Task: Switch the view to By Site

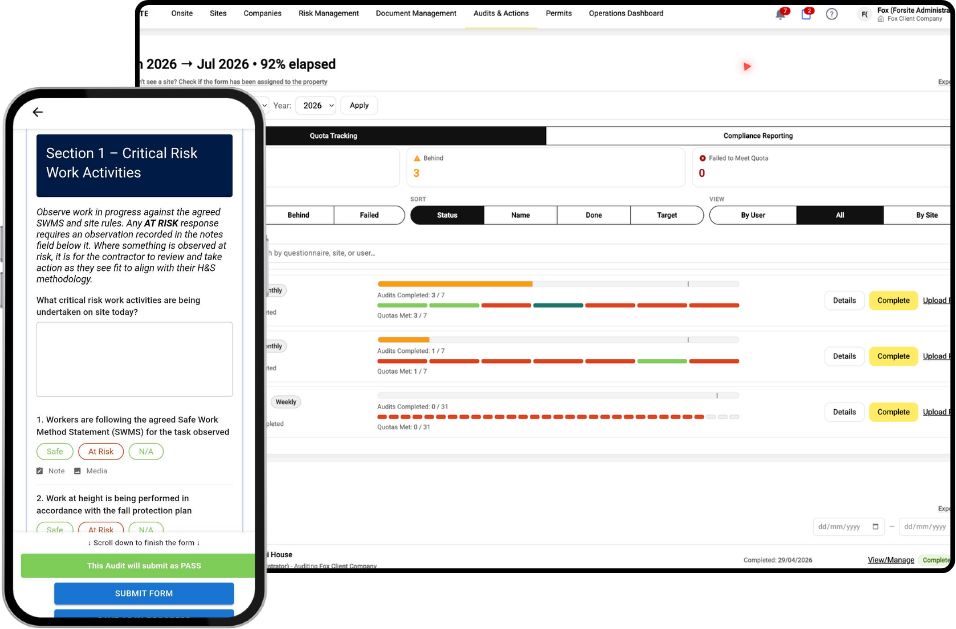Action: [x=919, y=215]
